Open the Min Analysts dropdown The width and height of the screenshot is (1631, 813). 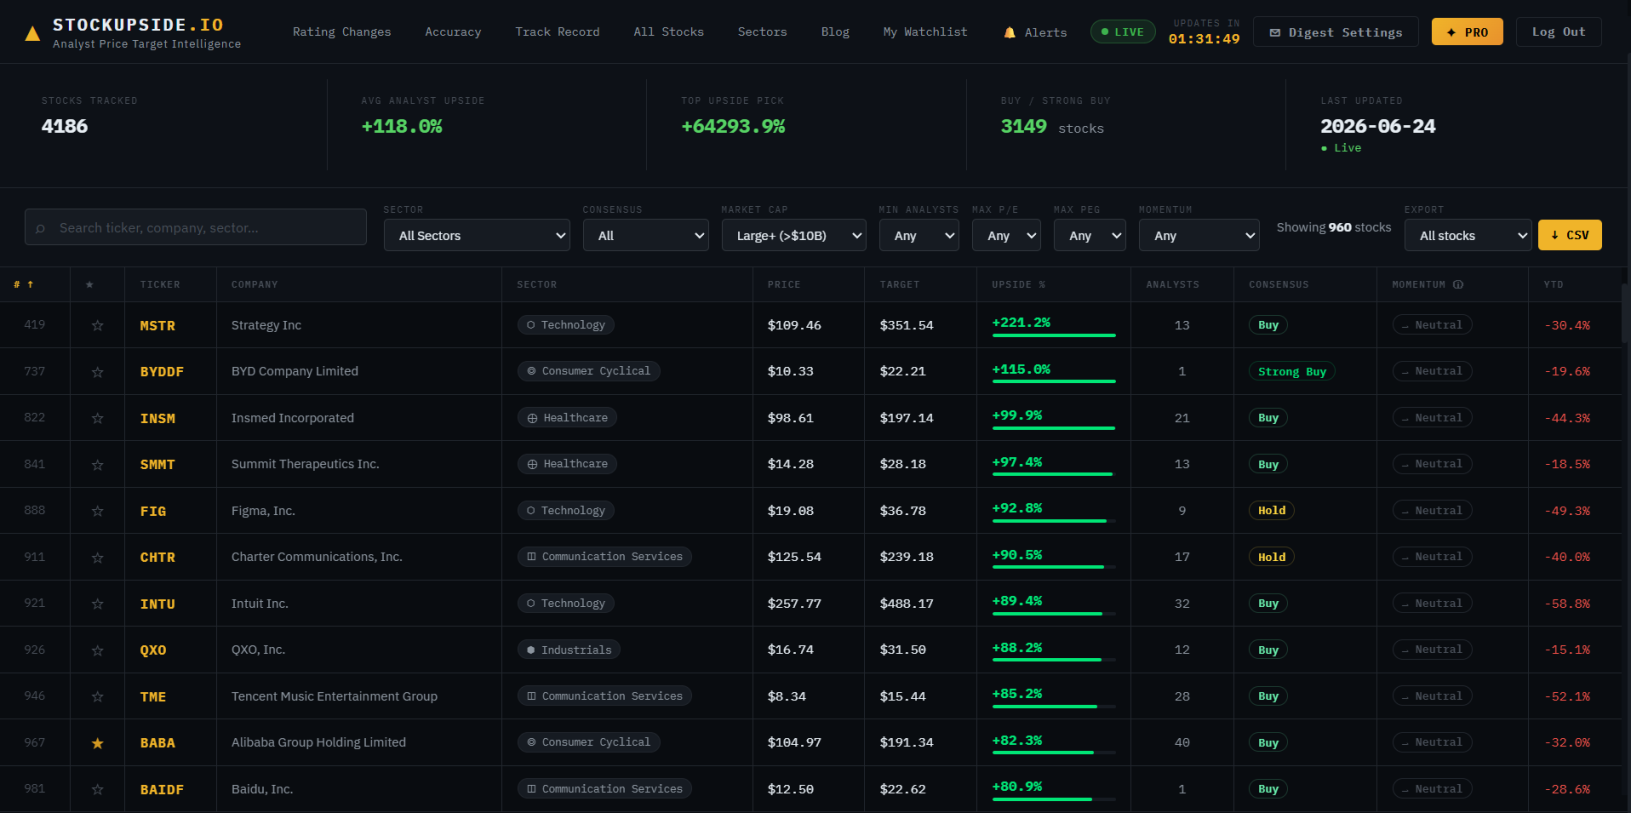[x=919, y=235]
